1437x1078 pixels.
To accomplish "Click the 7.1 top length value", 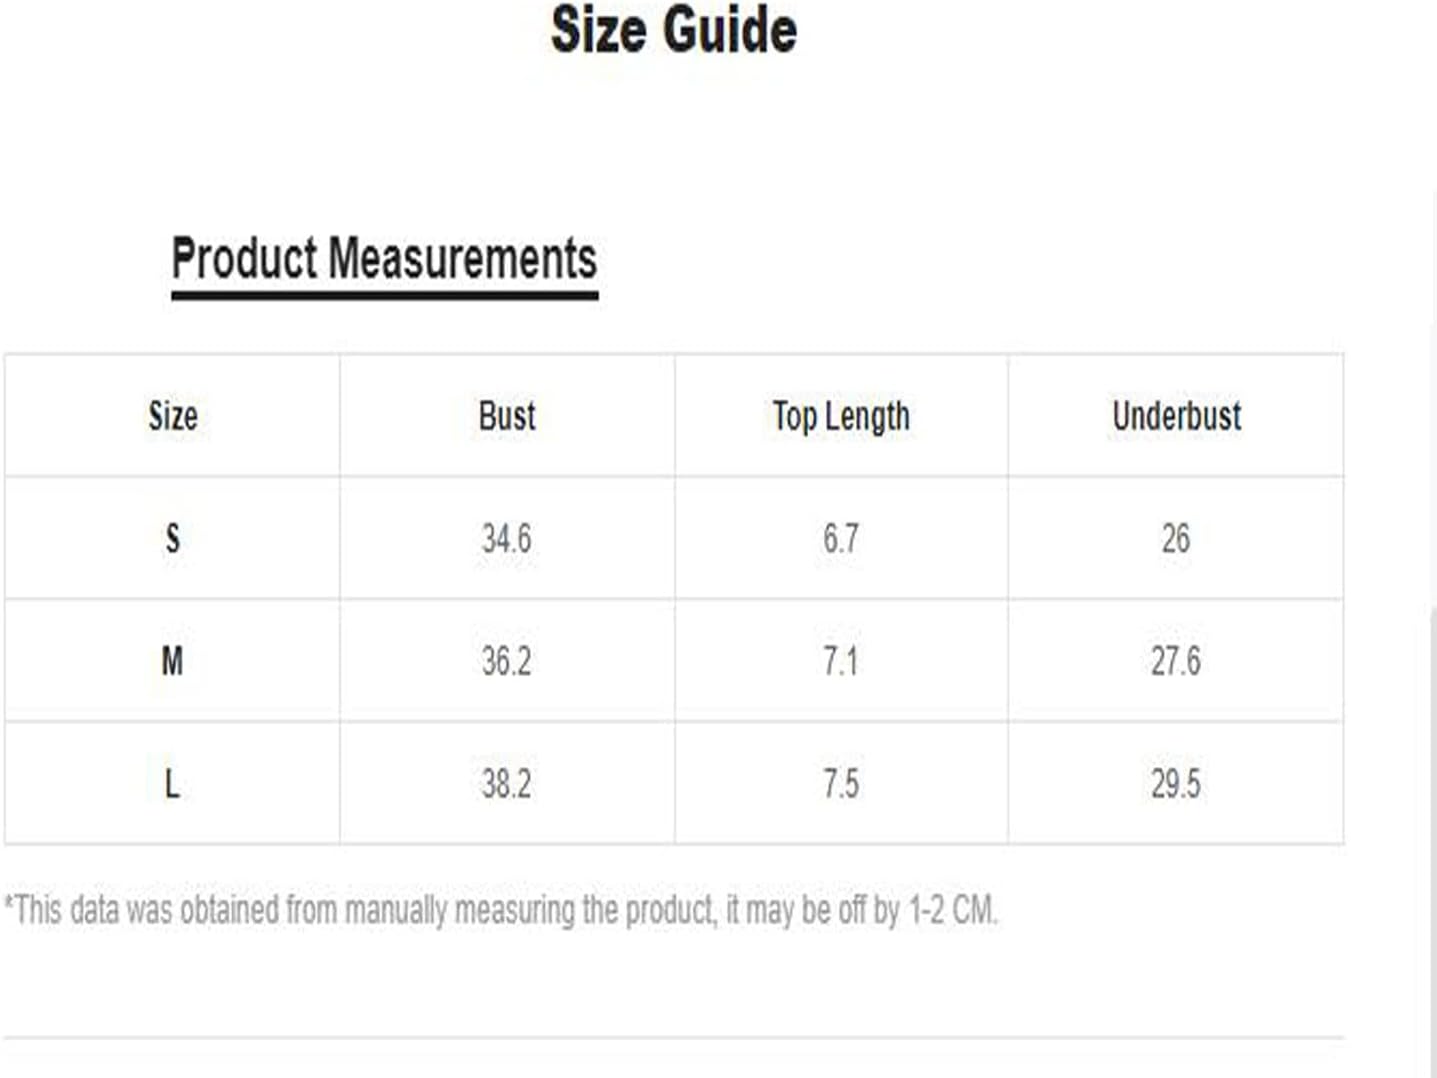I will [x=841, y=661].
